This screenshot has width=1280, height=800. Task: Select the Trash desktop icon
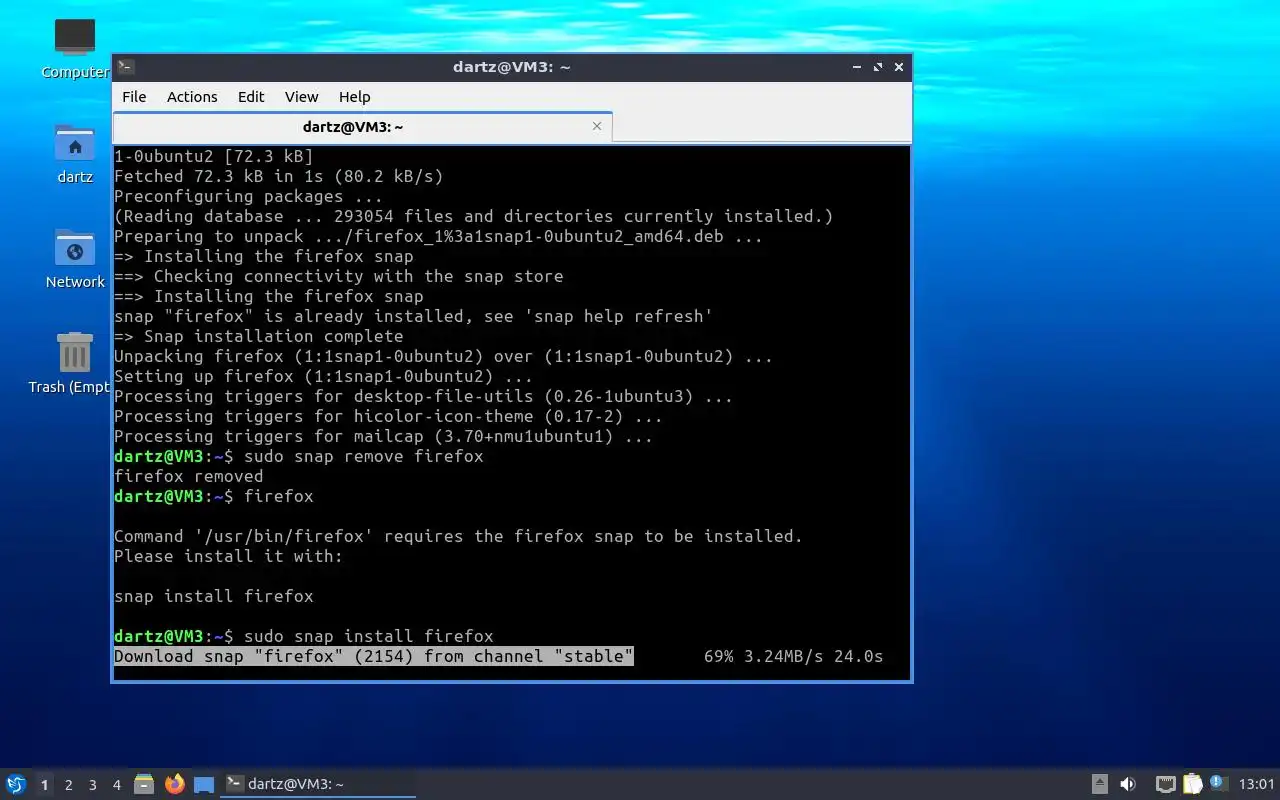(x=70, y=363)
